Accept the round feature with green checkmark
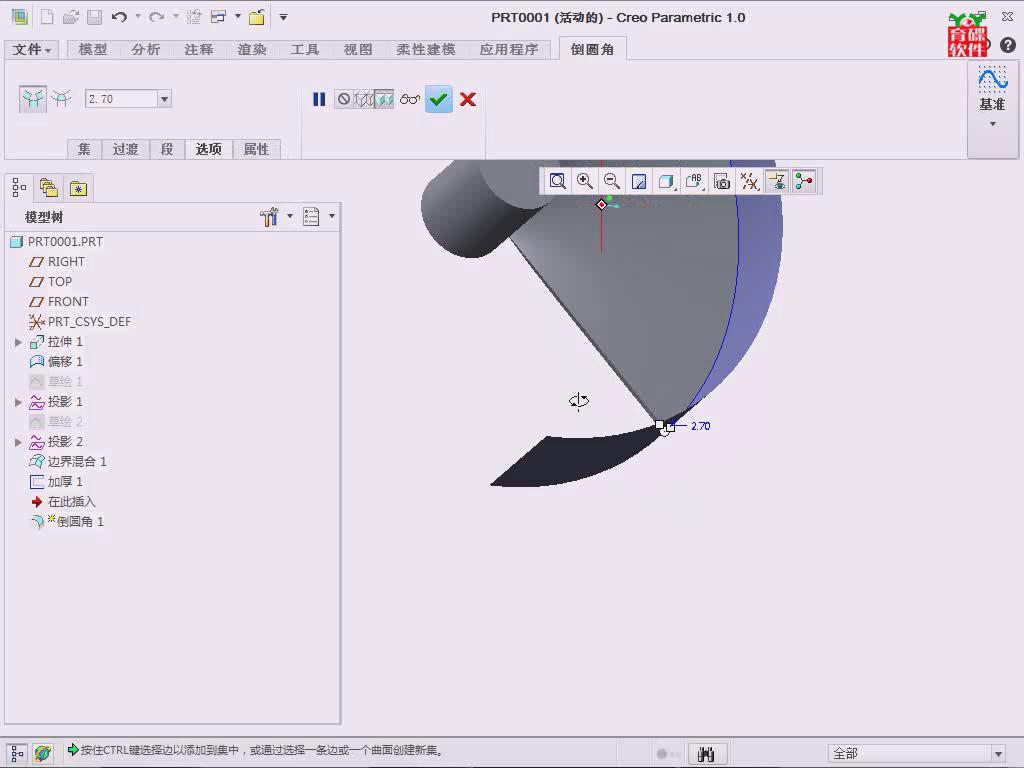 [439, 99]
